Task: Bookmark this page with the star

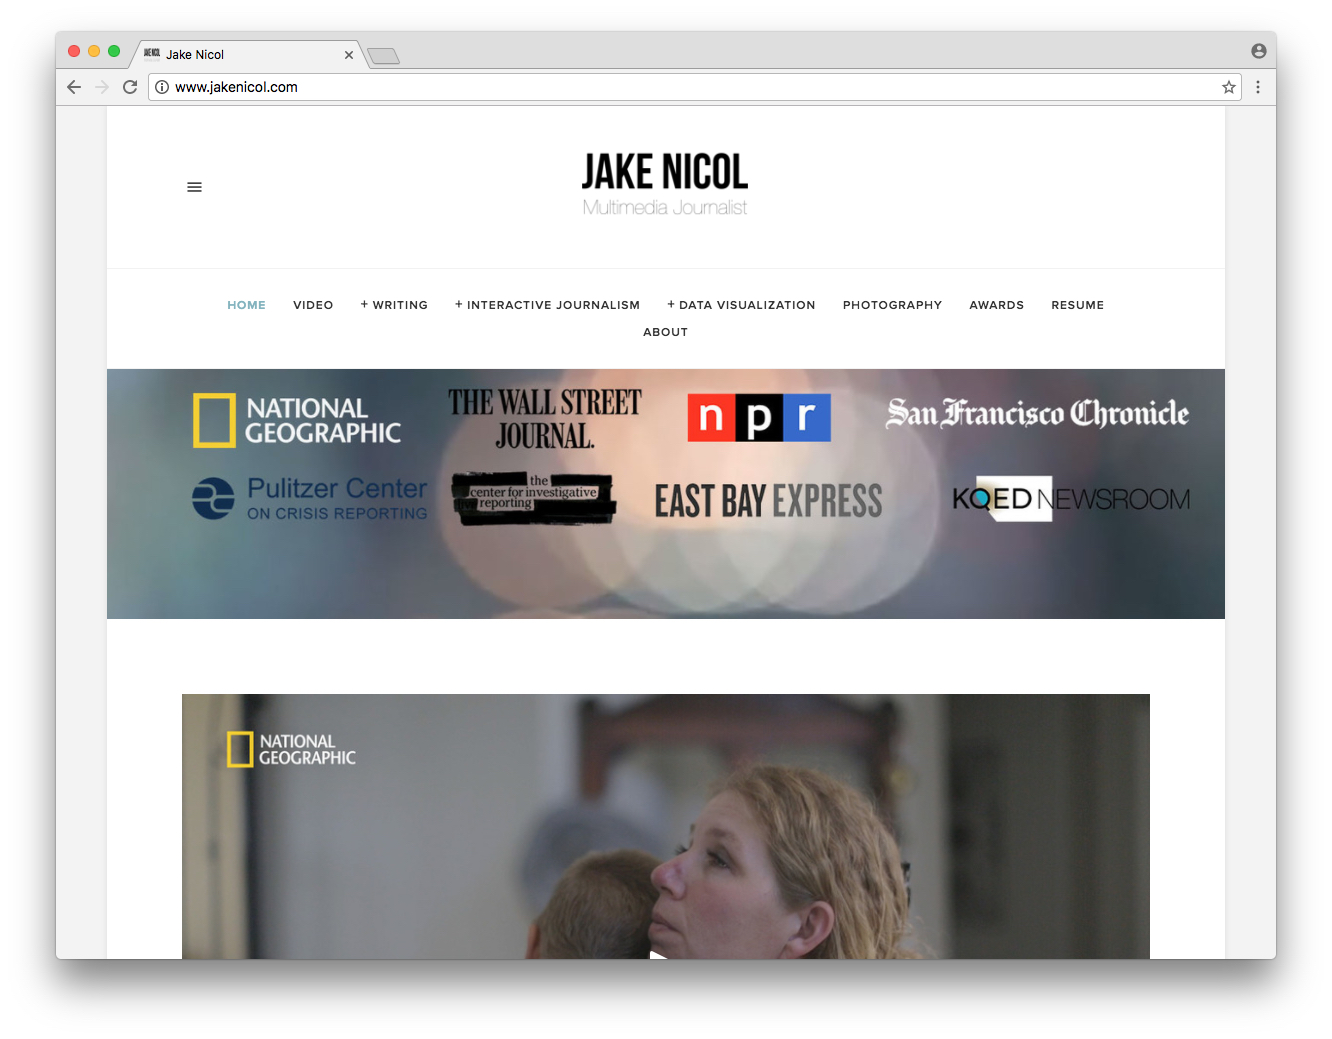Action: point(1229,87)
